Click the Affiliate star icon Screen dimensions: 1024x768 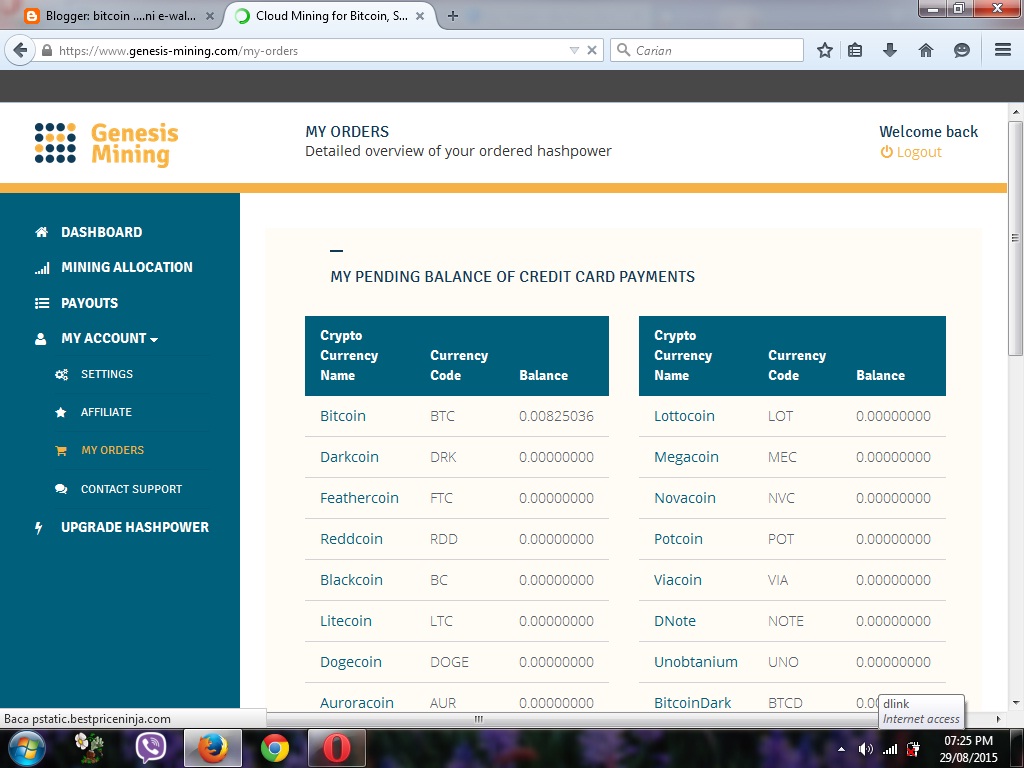61,412
